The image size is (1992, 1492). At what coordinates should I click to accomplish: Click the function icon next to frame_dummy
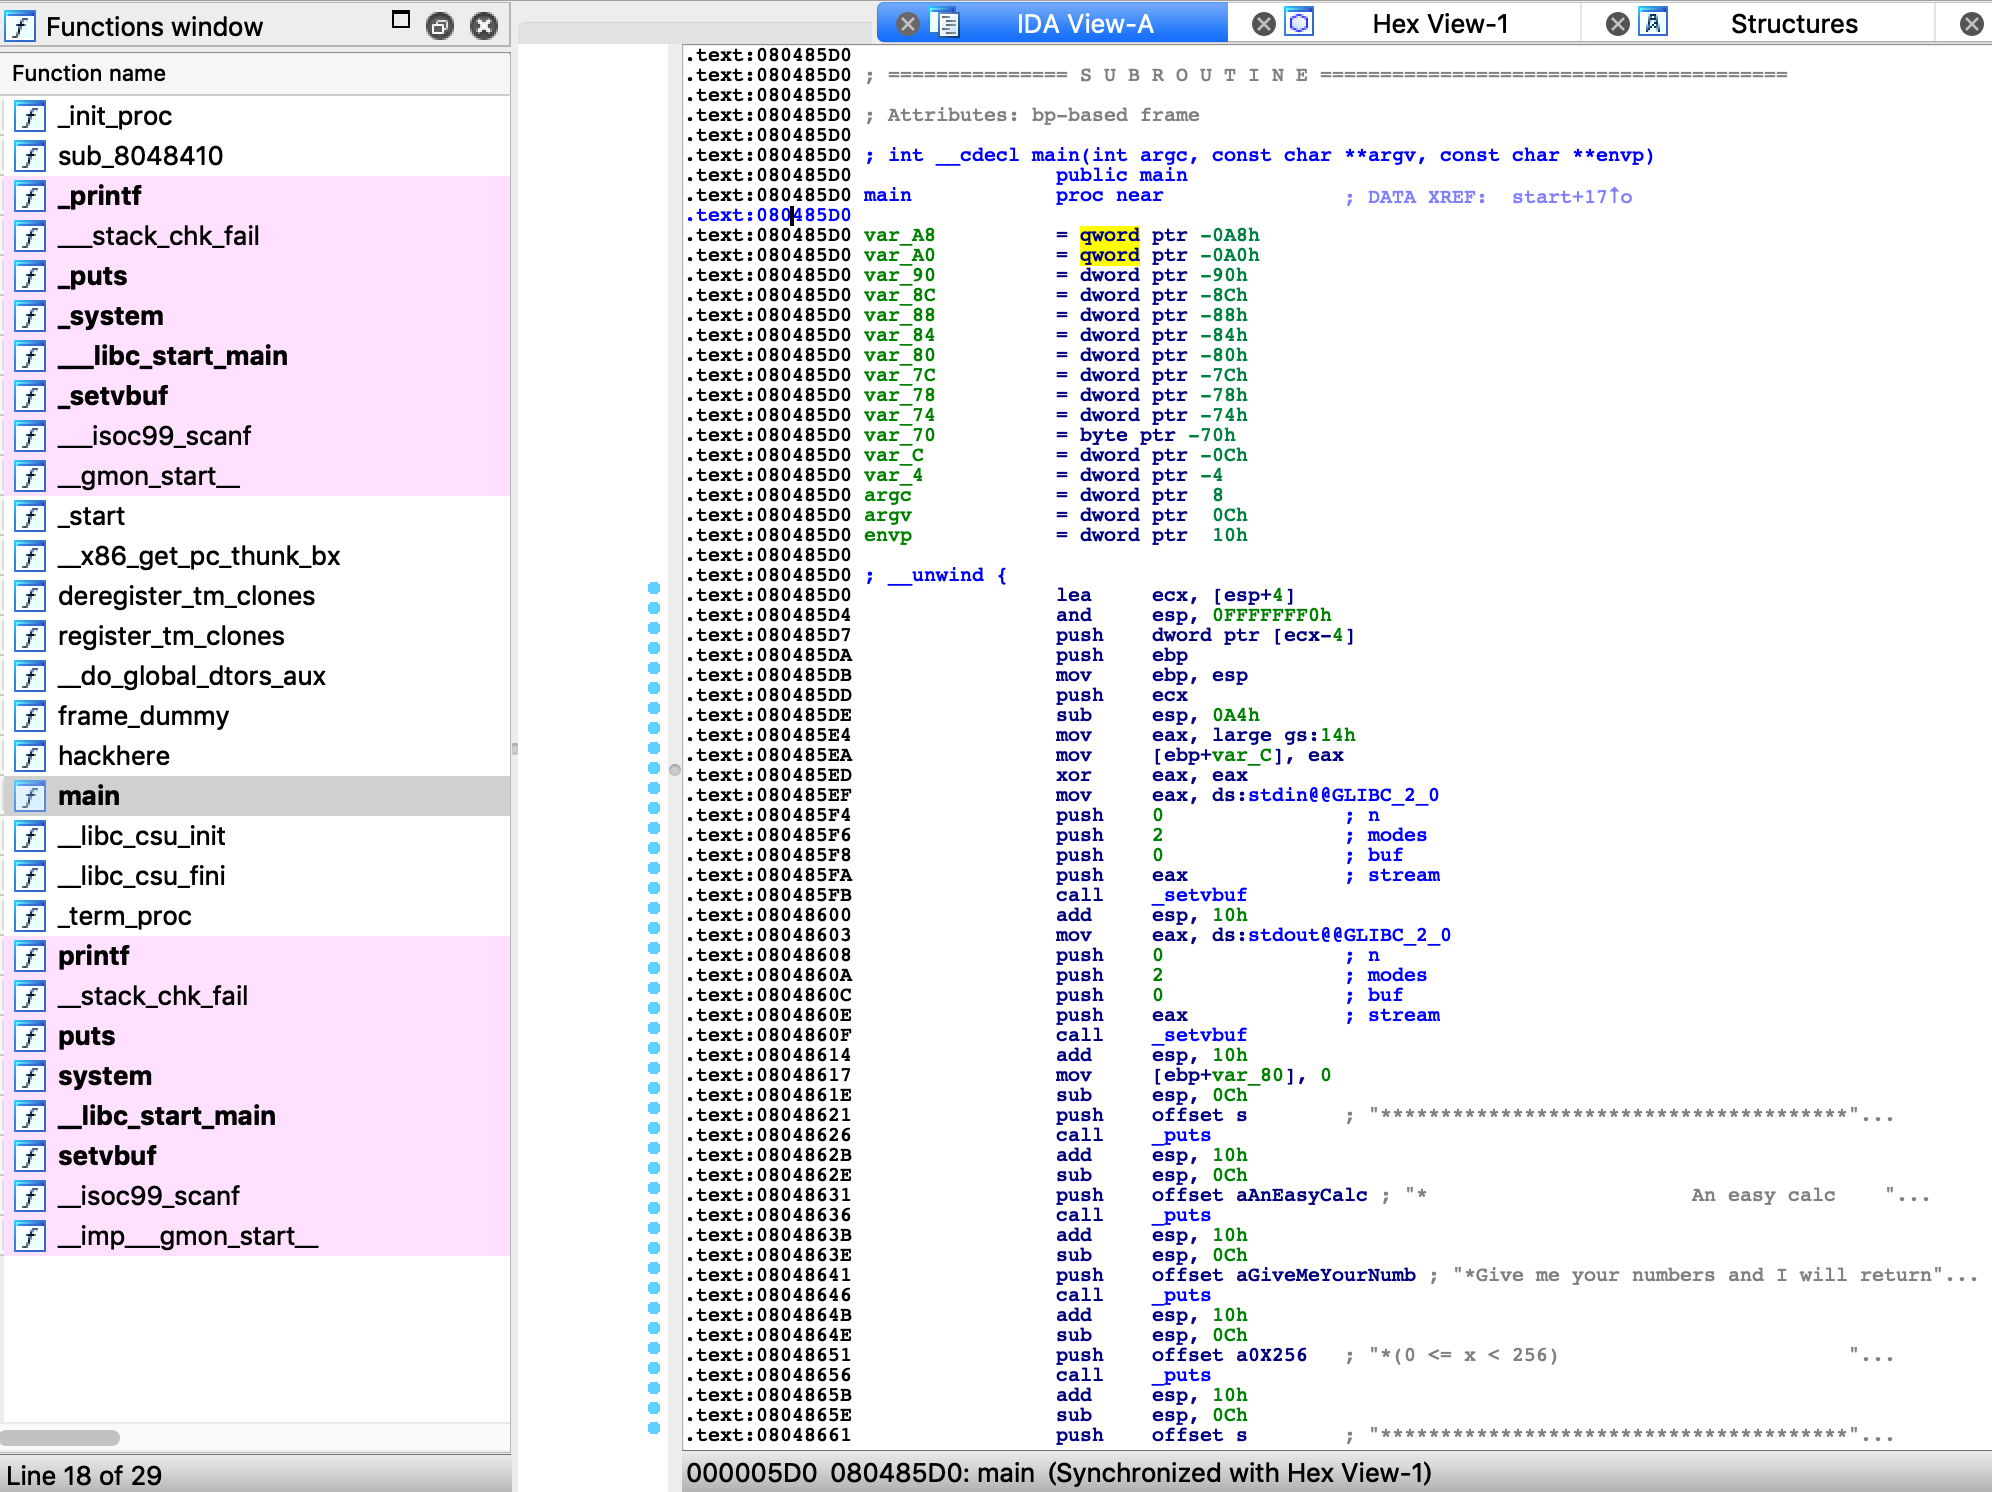[30, 717]
